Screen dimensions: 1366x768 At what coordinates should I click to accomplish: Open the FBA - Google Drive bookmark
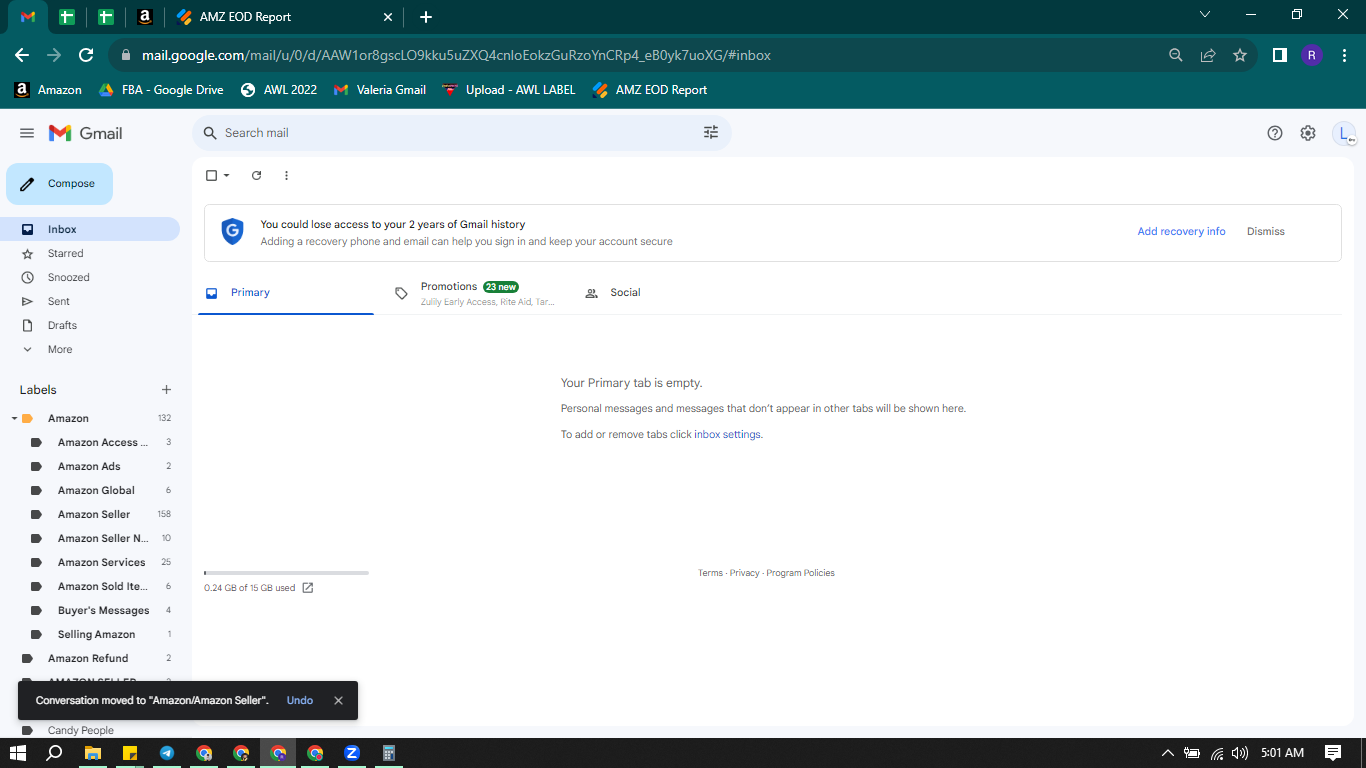pyautogui.click(x=161, y=90)
